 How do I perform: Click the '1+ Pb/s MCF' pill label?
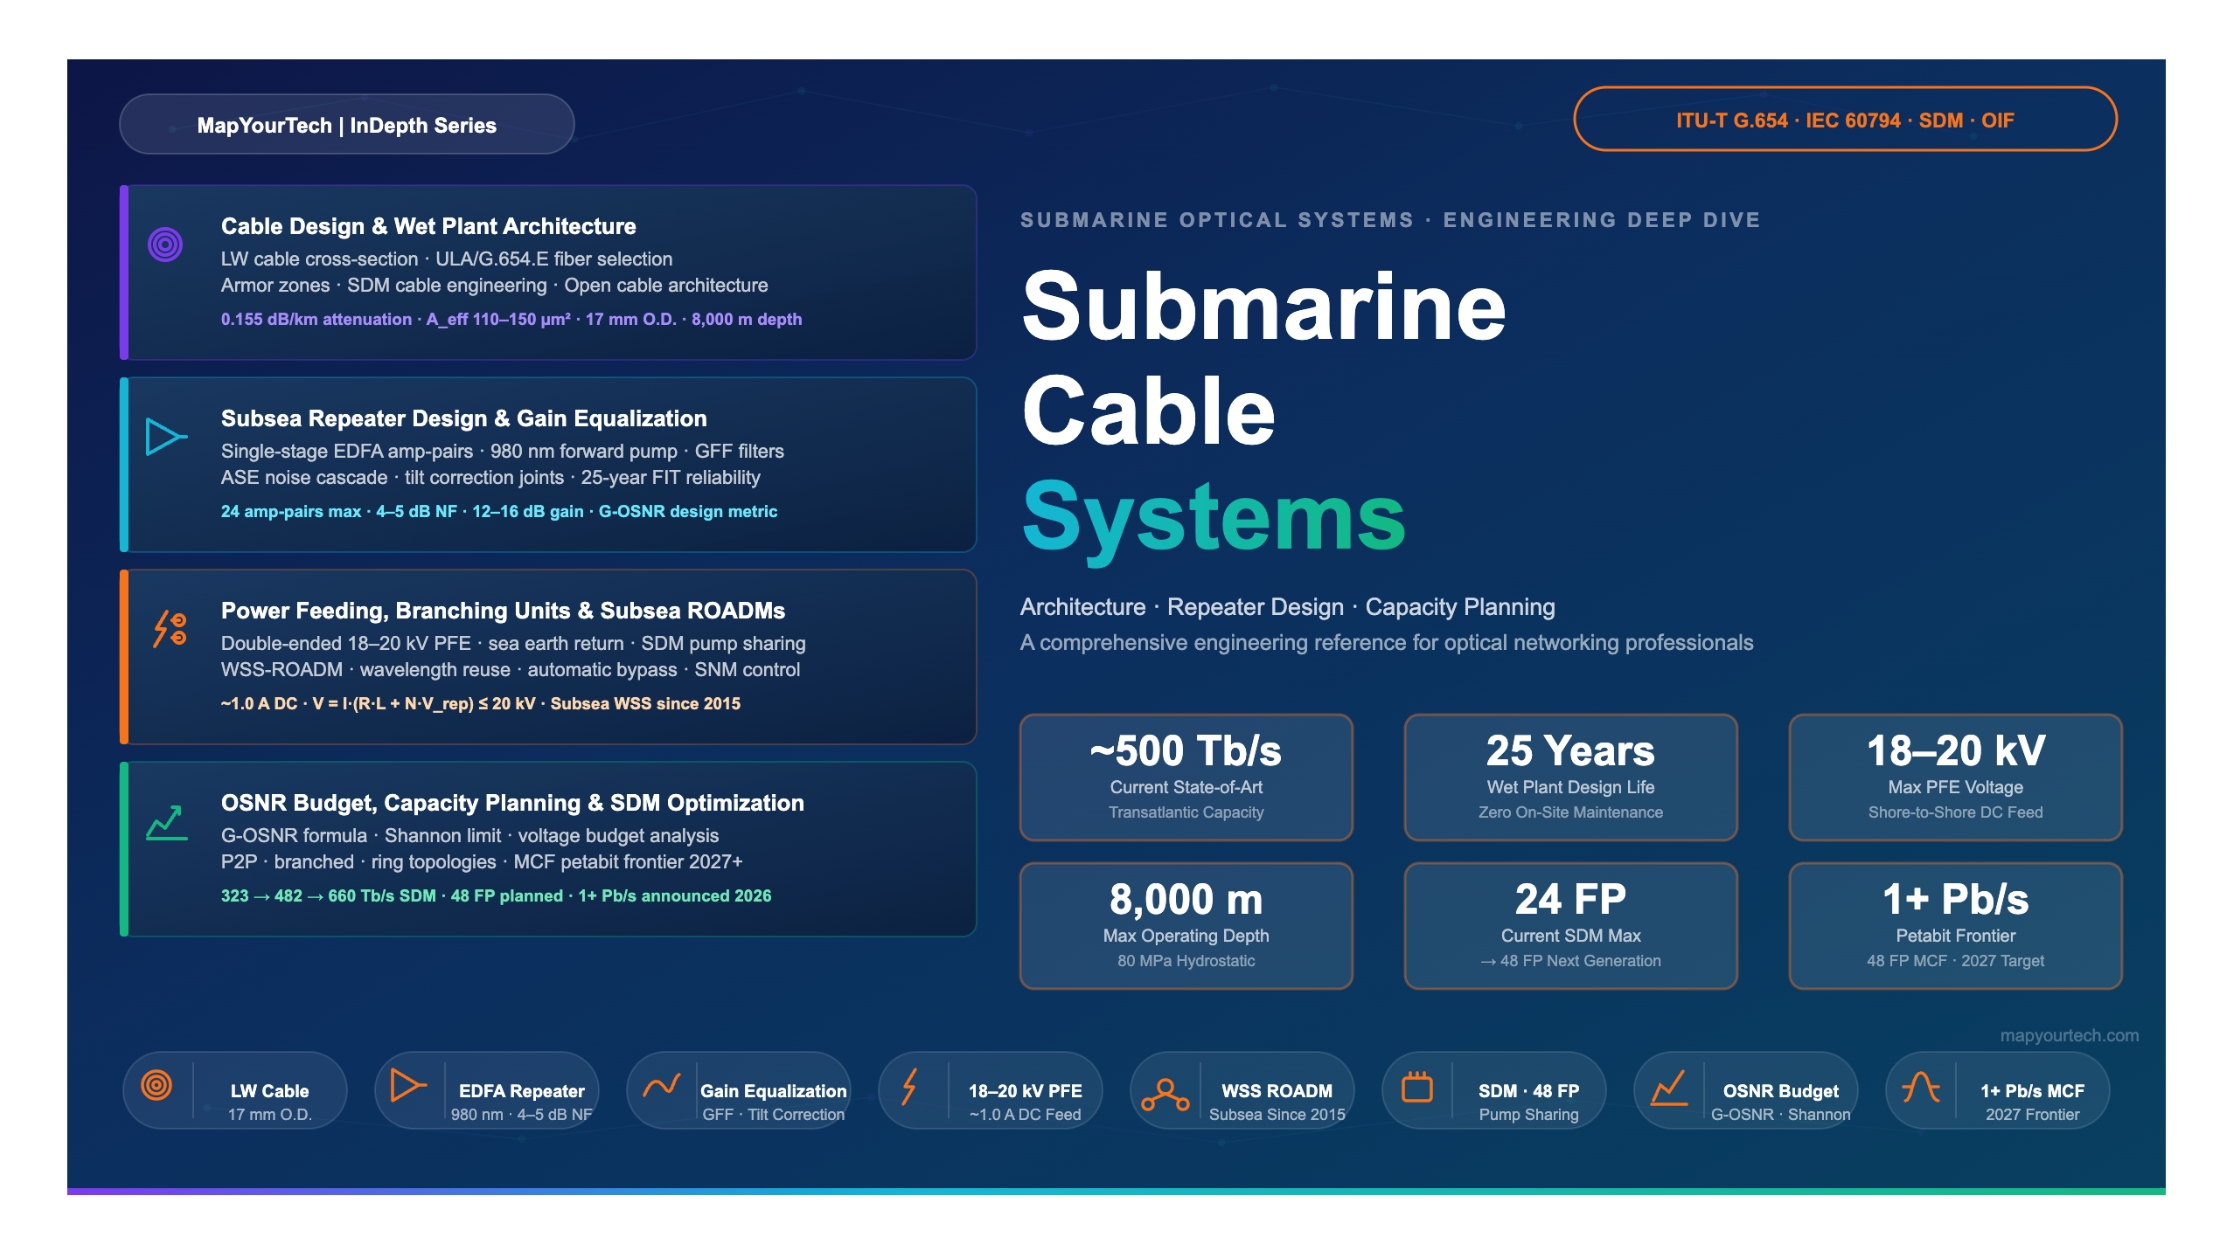pyautogui.click(x=2032, y=1091)
